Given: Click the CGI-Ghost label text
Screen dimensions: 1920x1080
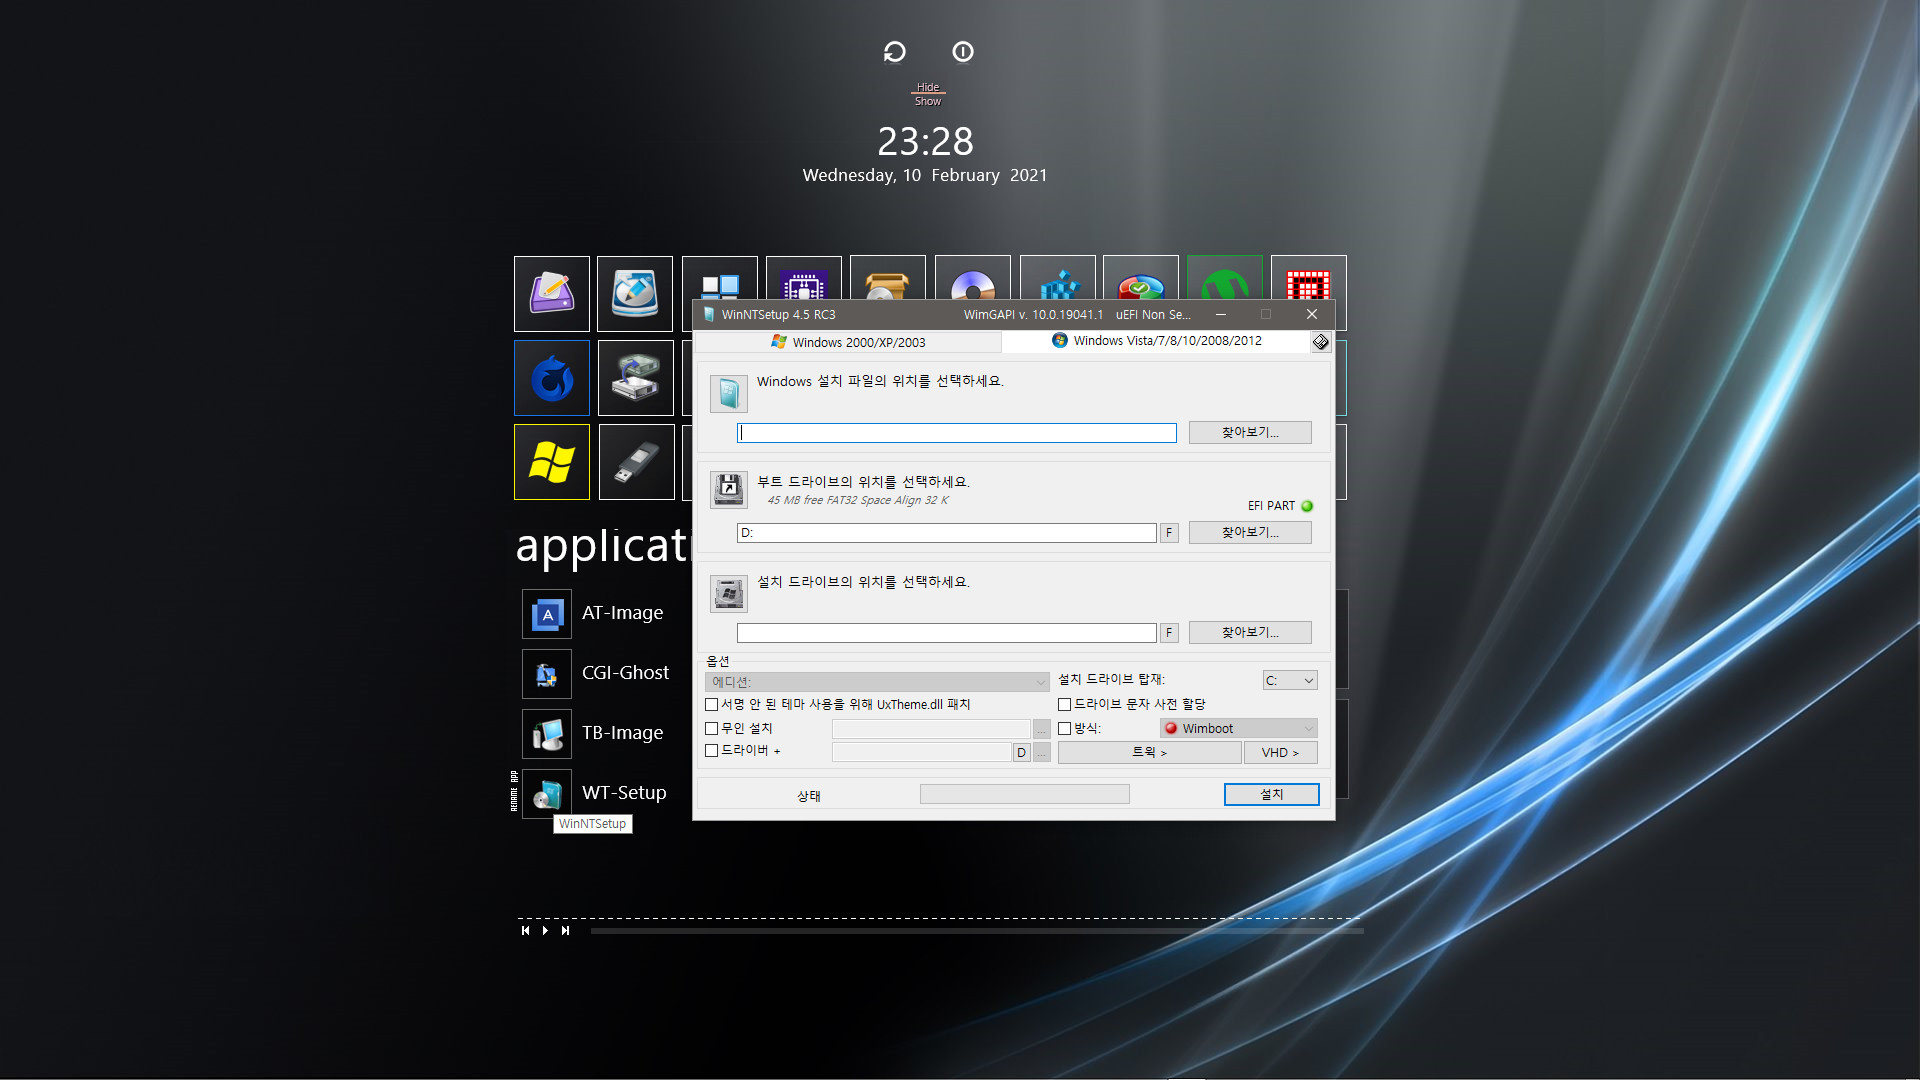Looking at the screenshot, I should 625,672.
